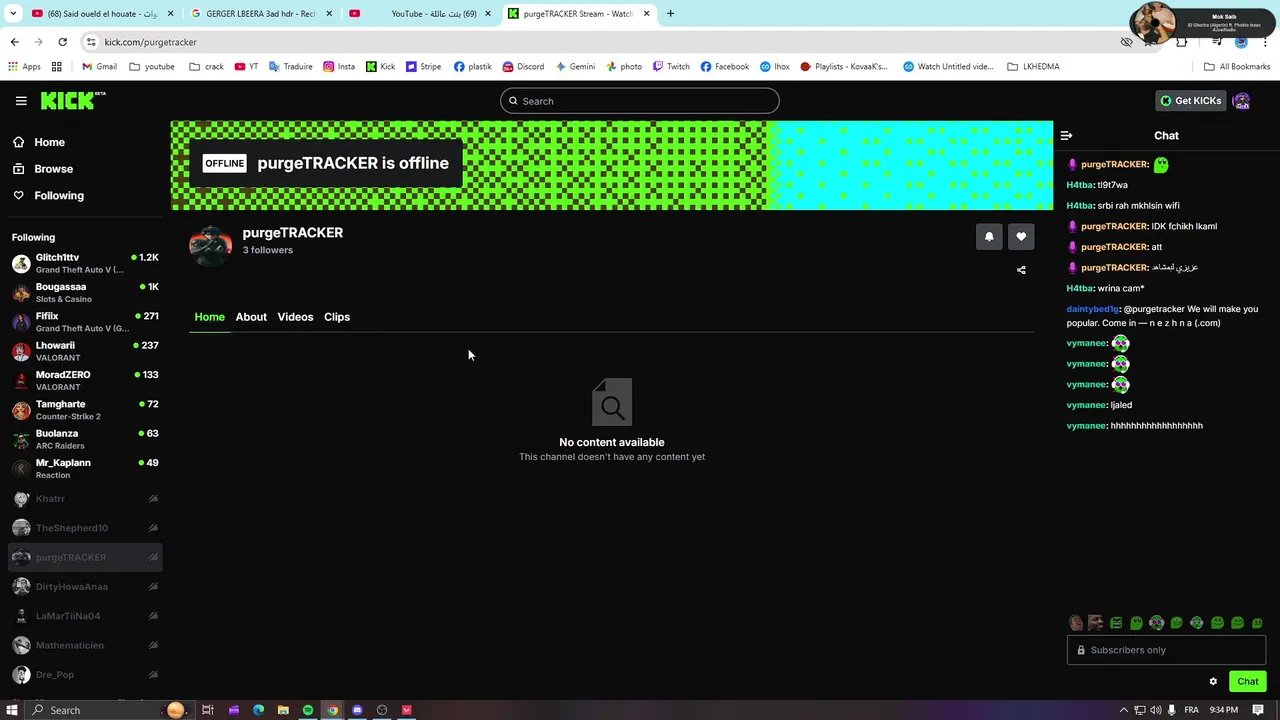
Task: Open the Discord taskbar app
Action: [357, 710]
